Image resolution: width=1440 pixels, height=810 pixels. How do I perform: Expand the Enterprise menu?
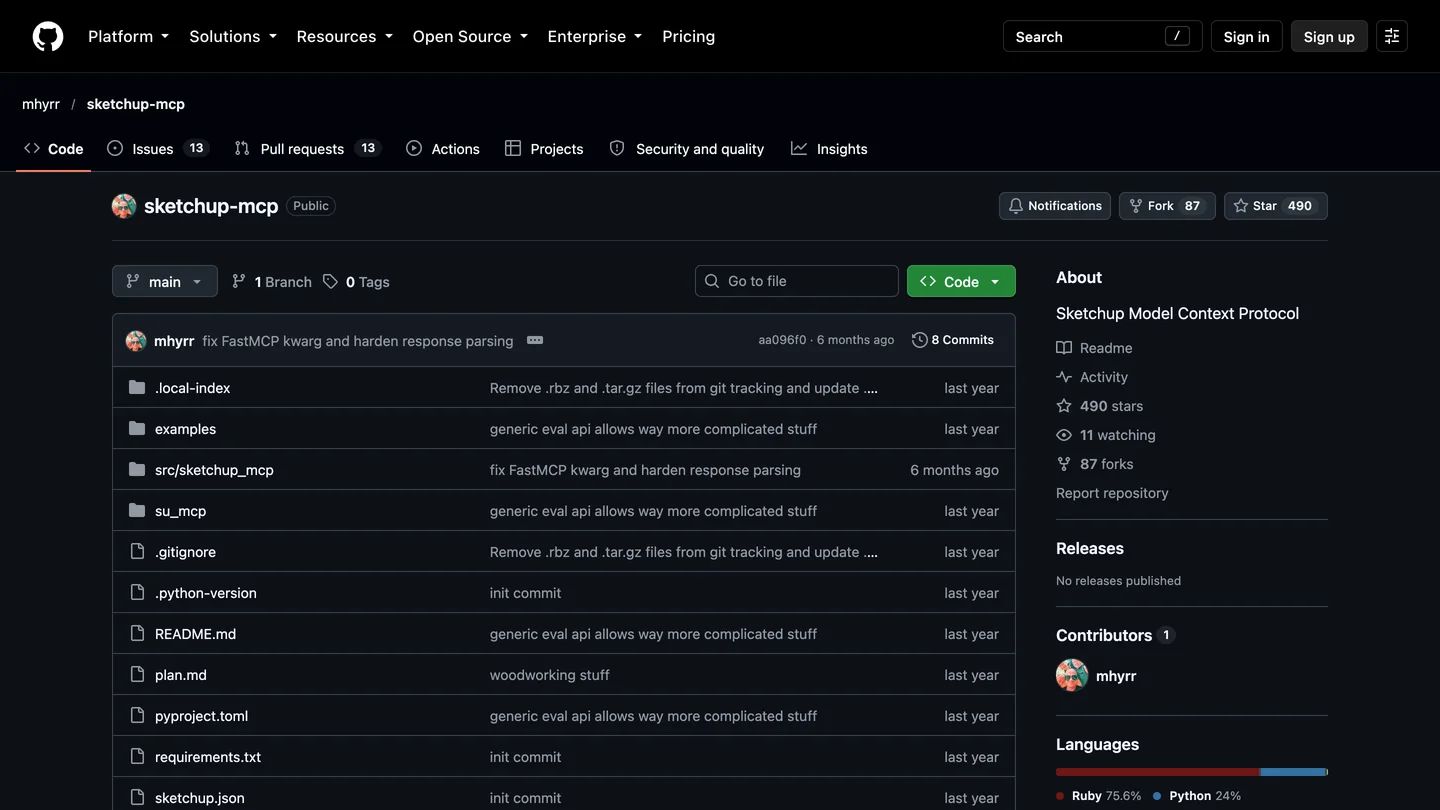click(595, 36)
